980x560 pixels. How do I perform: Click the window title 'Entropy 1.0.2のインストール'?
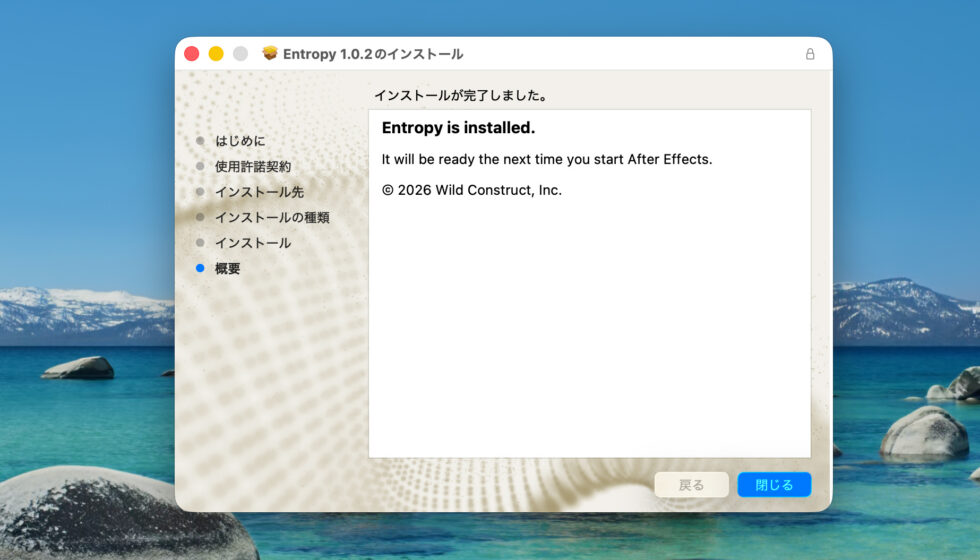(373, 54)
